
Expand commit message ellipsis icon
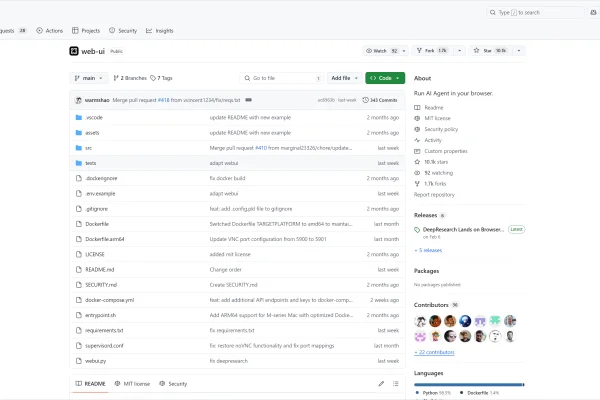click(x=248, y=100)
